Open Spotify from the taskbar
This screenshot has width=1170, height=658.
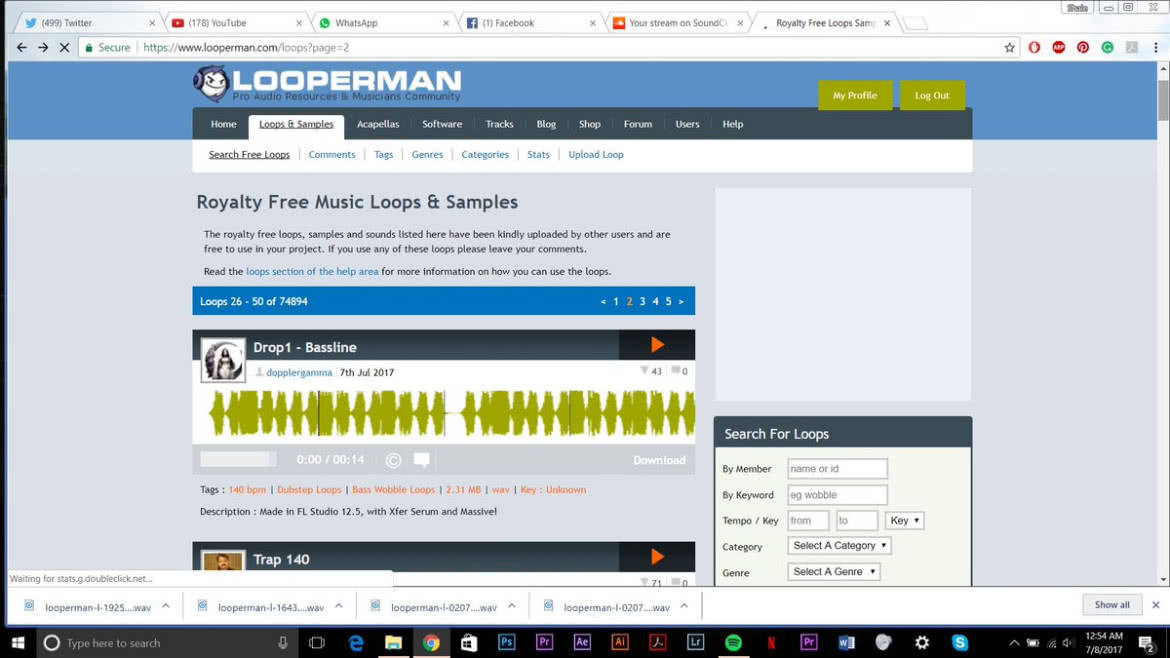733,642
